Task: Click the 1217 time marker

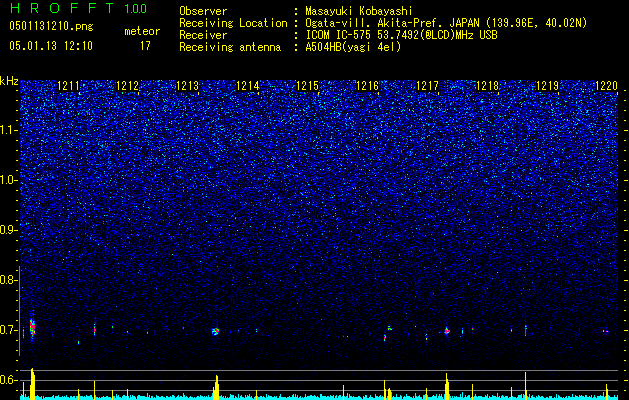Action: 427,85
